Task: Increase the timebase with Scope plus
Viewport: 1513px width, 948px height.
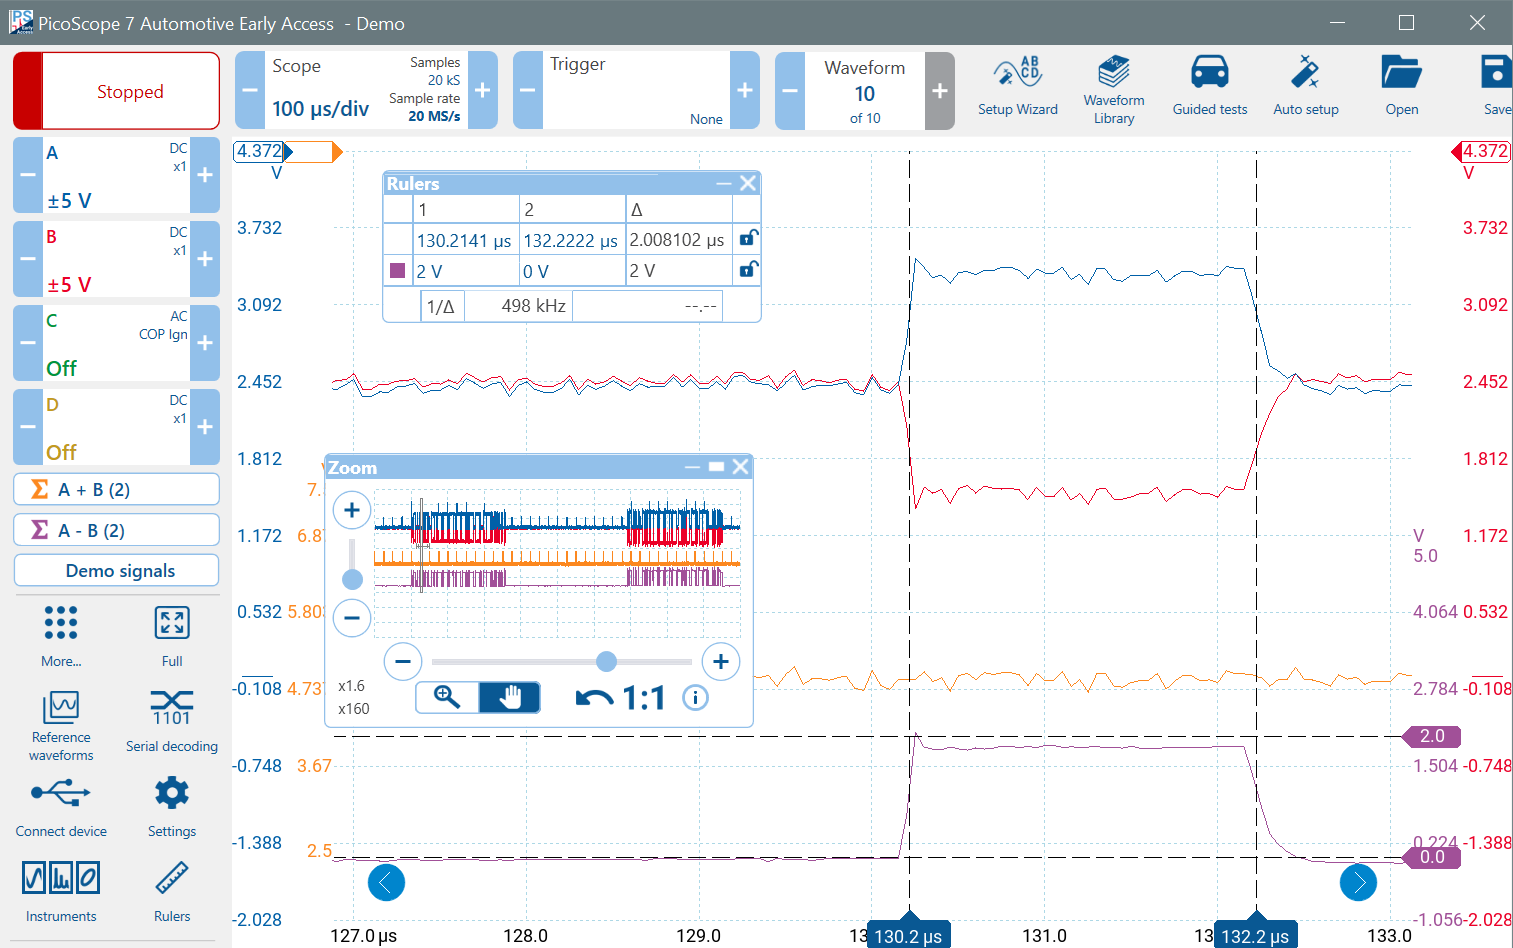Action: (x=482, y=90)
